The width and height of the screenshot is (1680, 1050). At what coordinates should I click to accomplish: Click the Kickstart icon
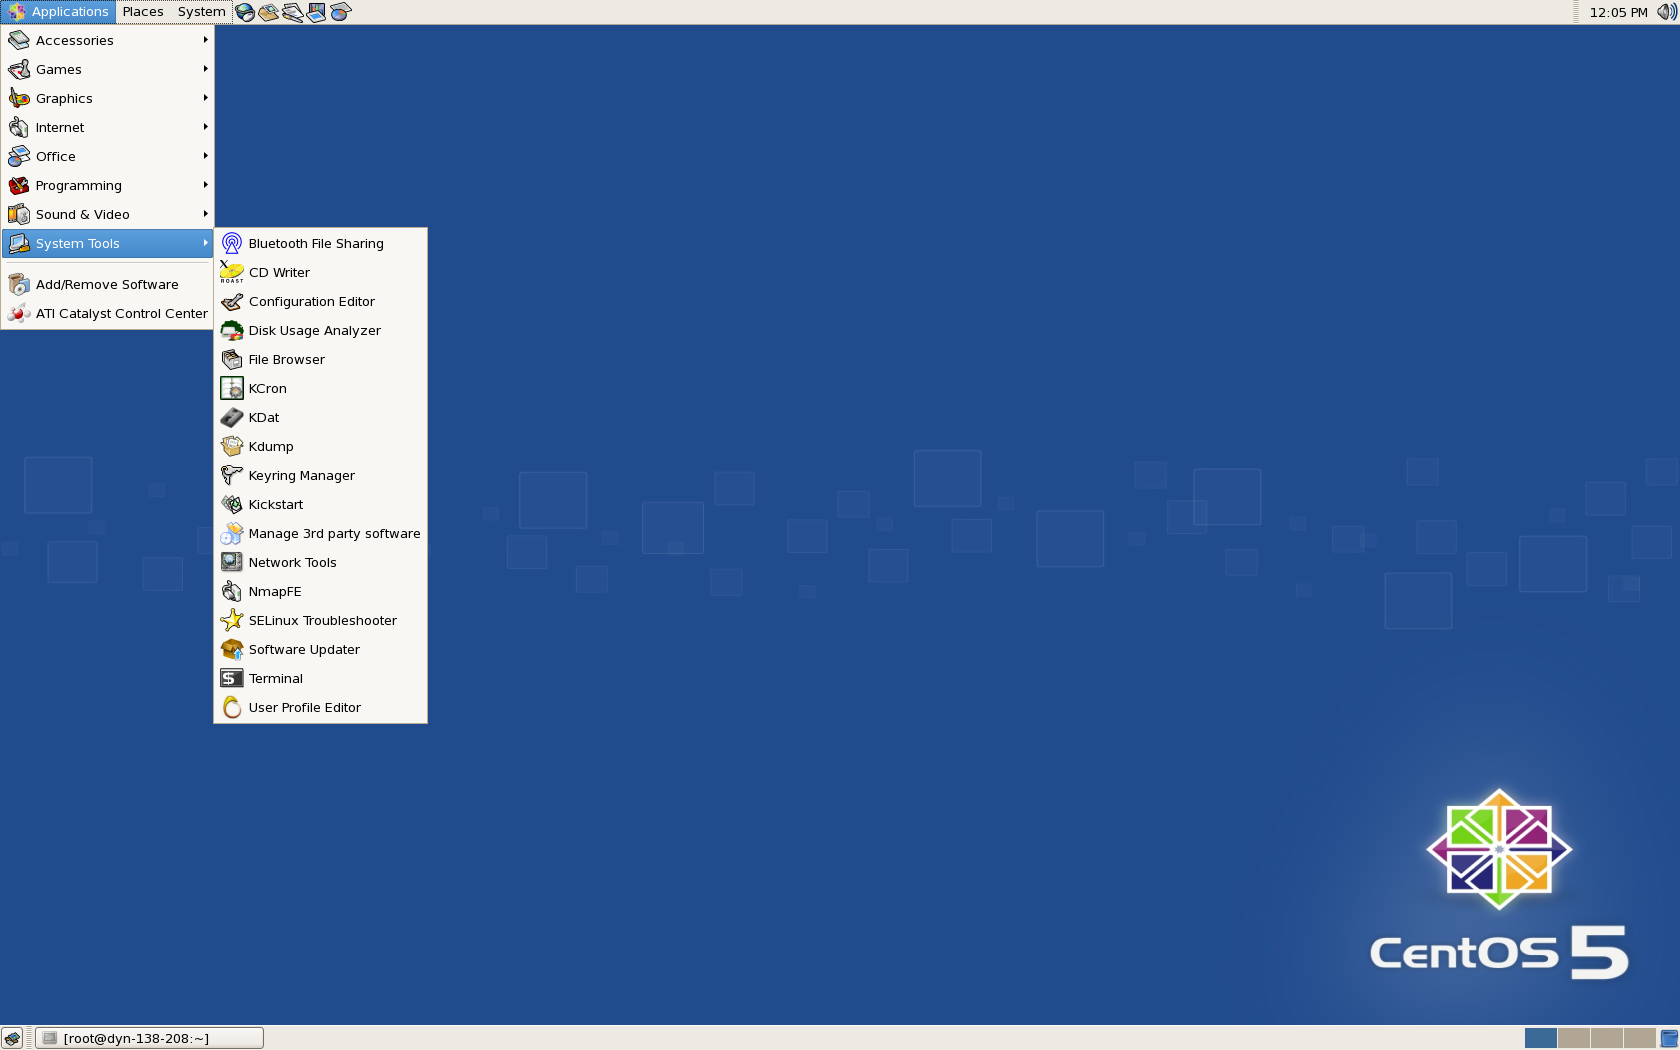coord(232,504)
